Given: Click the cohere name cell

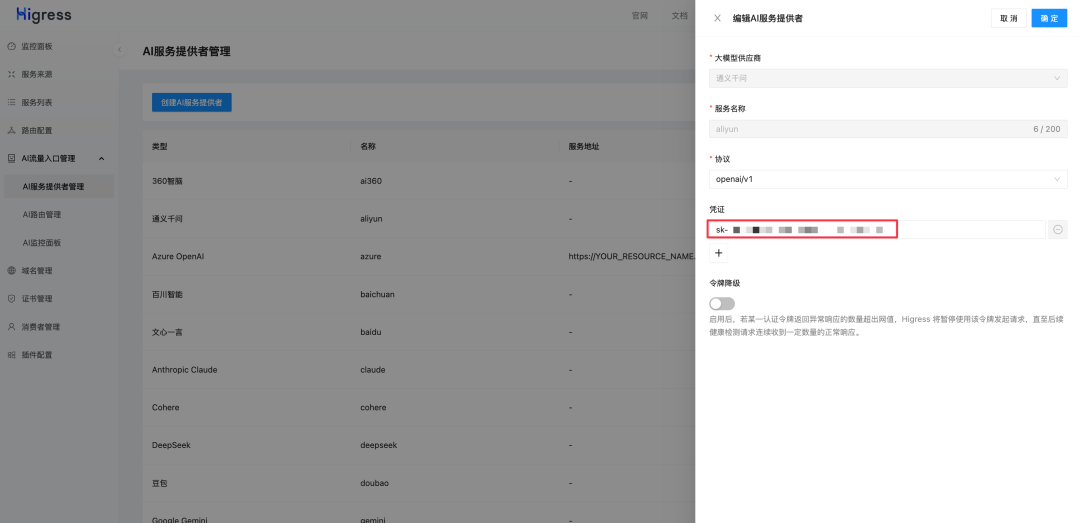Looking at the screenshot, I should pyautogui.click(x=373, y=407).
